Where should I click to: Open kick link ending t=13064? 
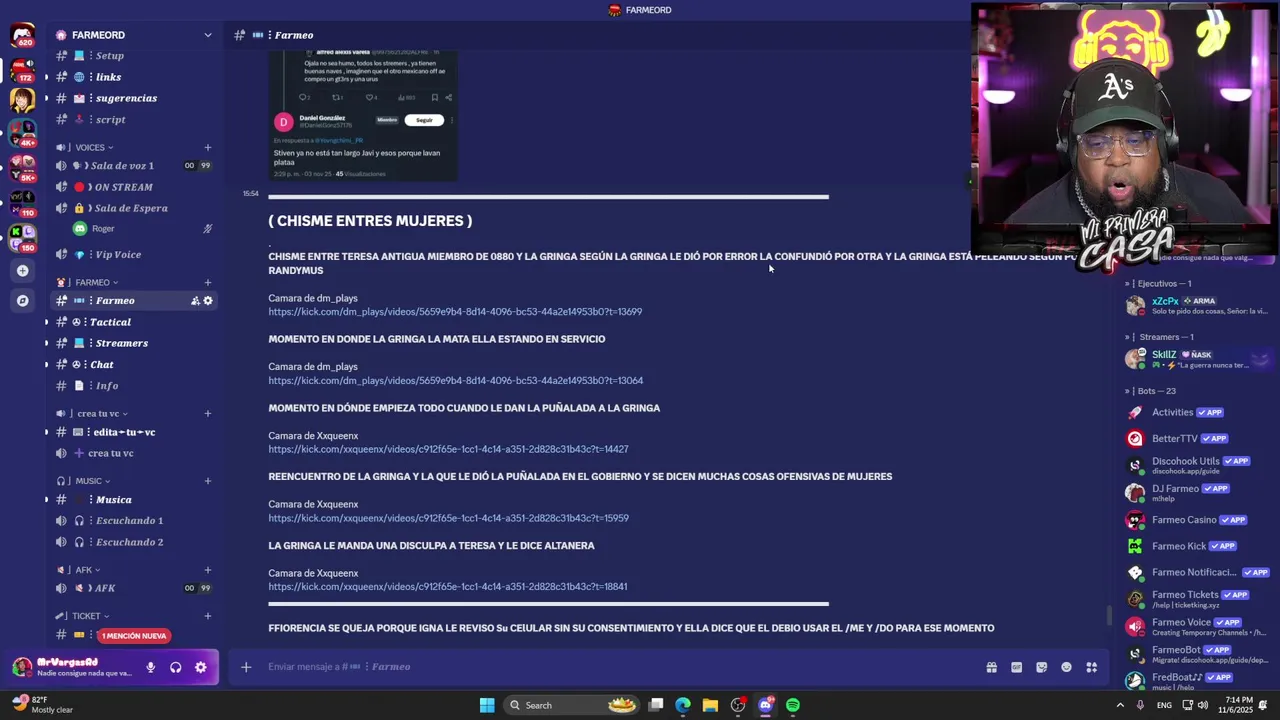[x=455, y=381]
